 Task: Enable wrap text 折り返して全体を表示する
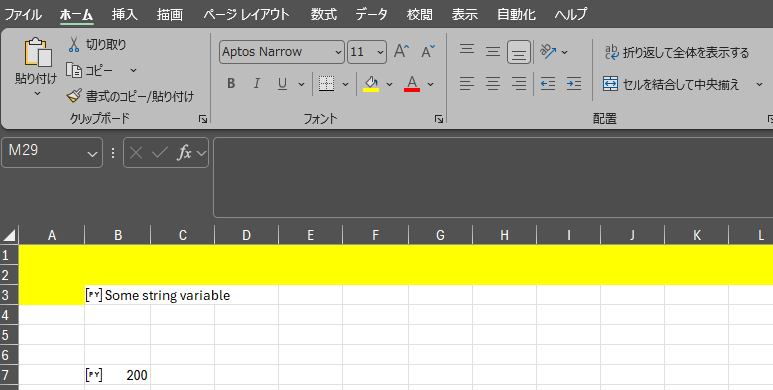coord(677,52)
